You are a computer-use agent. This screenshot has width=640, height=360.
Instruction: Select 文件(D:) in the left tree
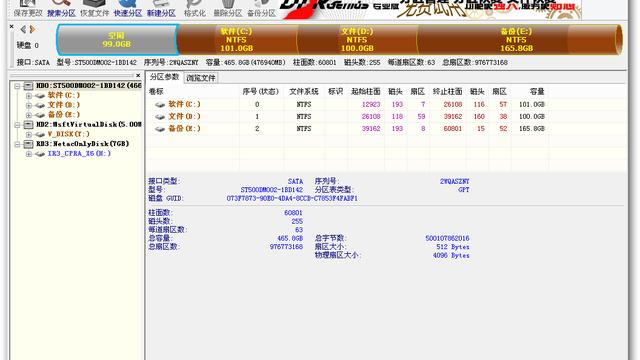click(64, 105)
